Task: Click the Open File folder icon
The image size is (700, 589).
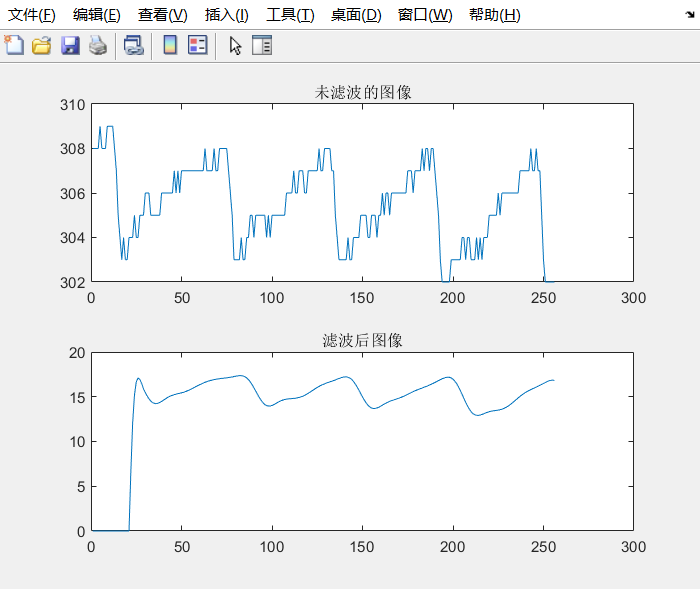Action: coord(42,45)
